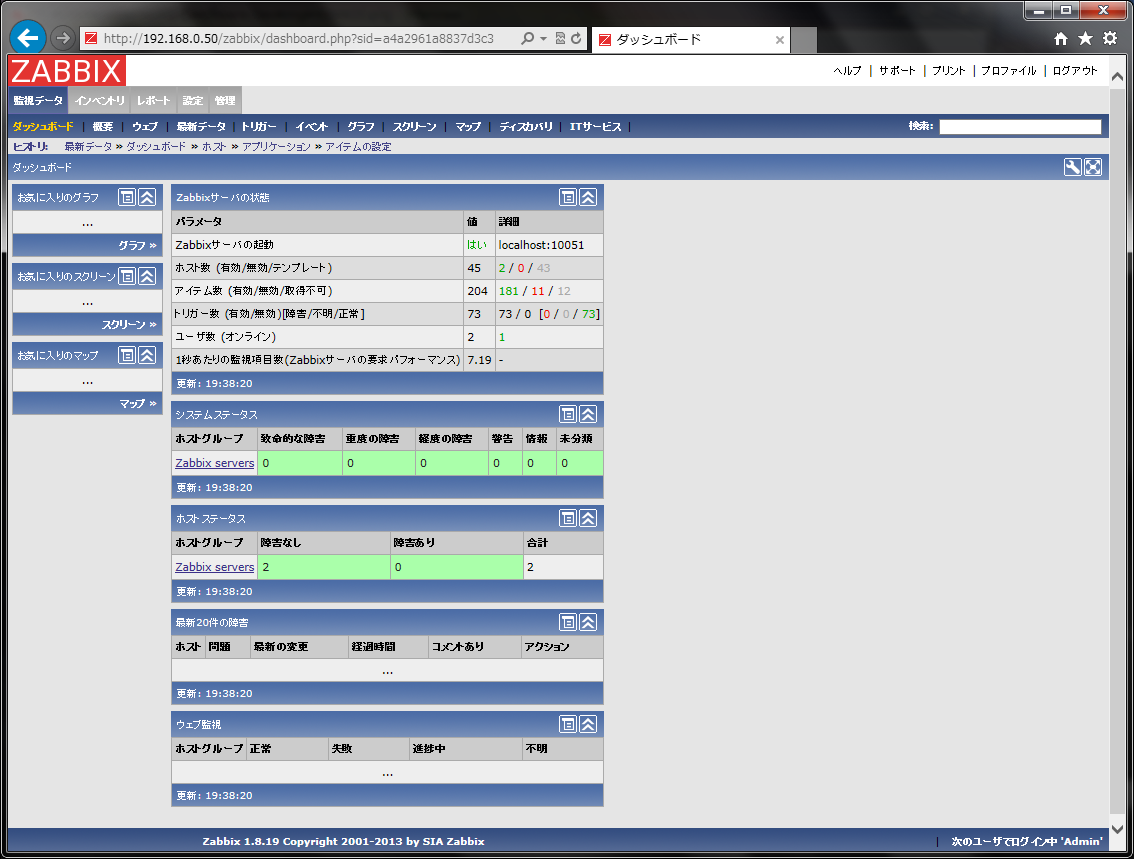This screenshot has width=1134, height=859.
Task: Click グラフ » link in favorites widget
Action: click(137, 245)
